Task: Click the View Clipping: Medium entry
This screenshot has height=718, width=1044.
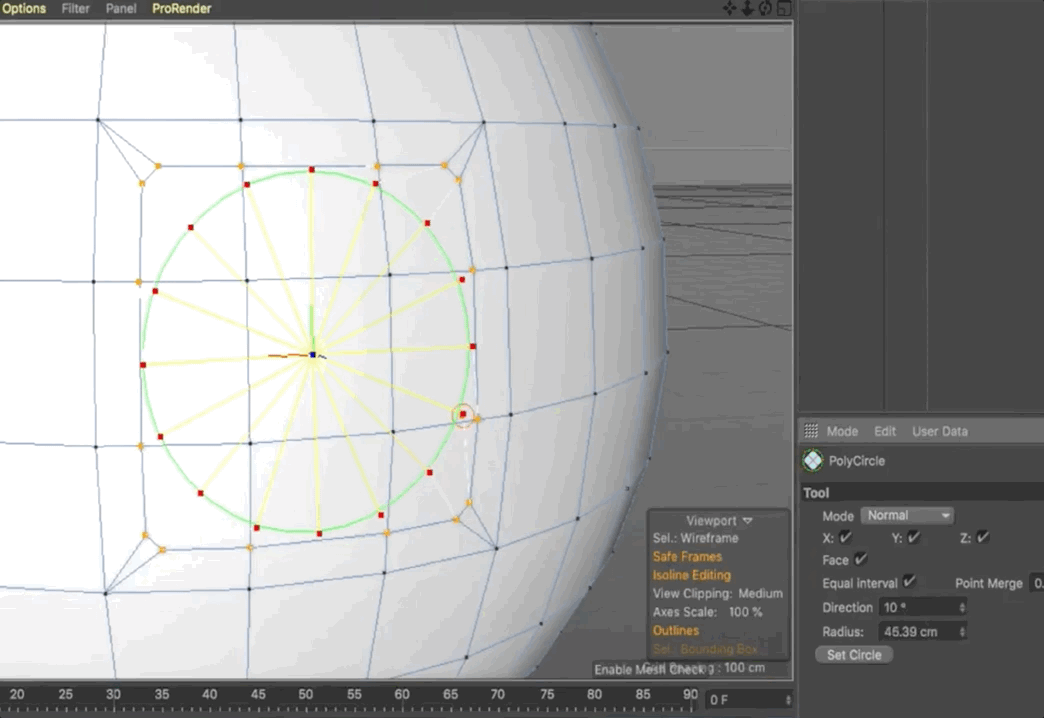Action: click(x=718, y=593)
